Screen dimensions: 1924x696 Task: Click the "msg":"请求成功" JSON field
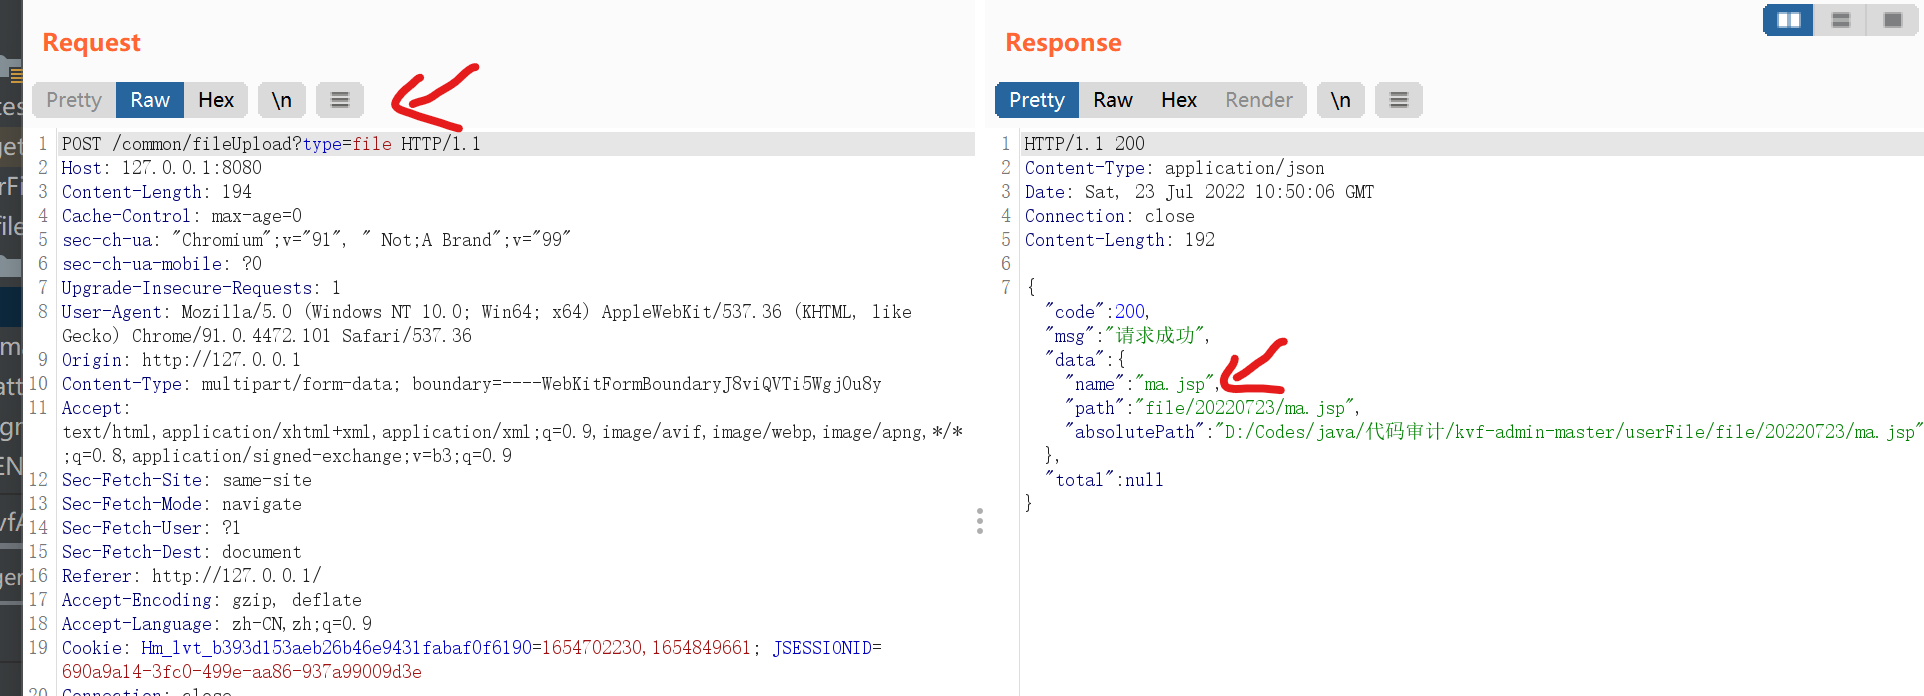coord(1128,336)
